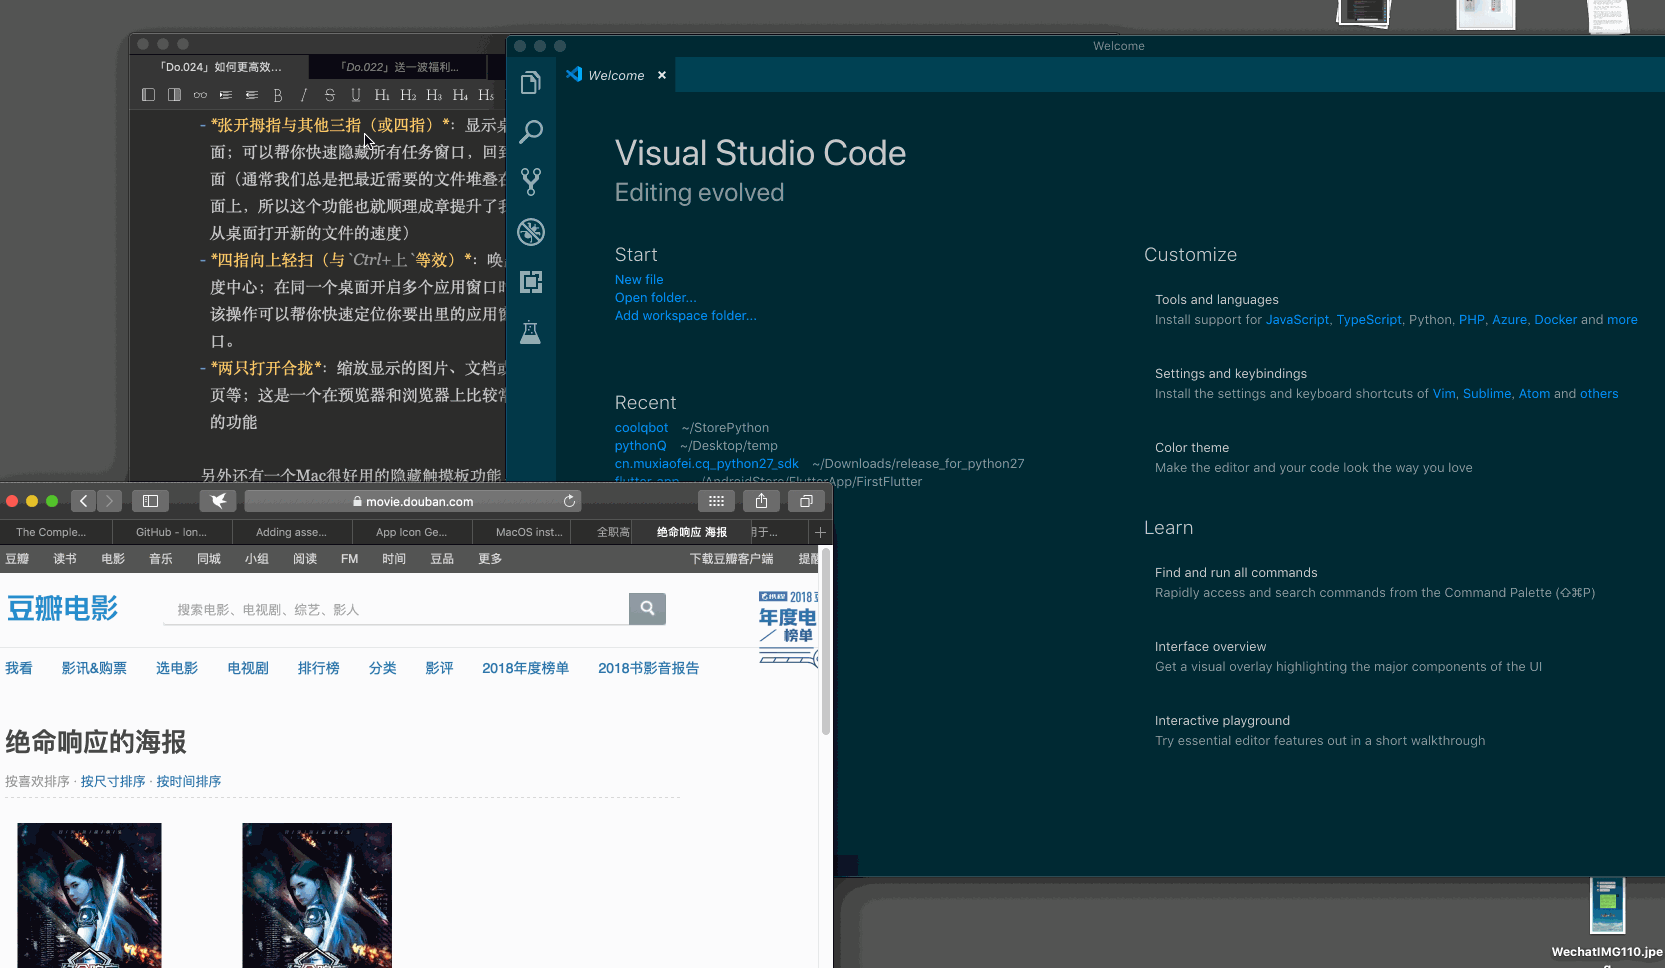This screenshot has height=968, width=1665.
Task: Open Safari share menu
Action: click(761, 501)
